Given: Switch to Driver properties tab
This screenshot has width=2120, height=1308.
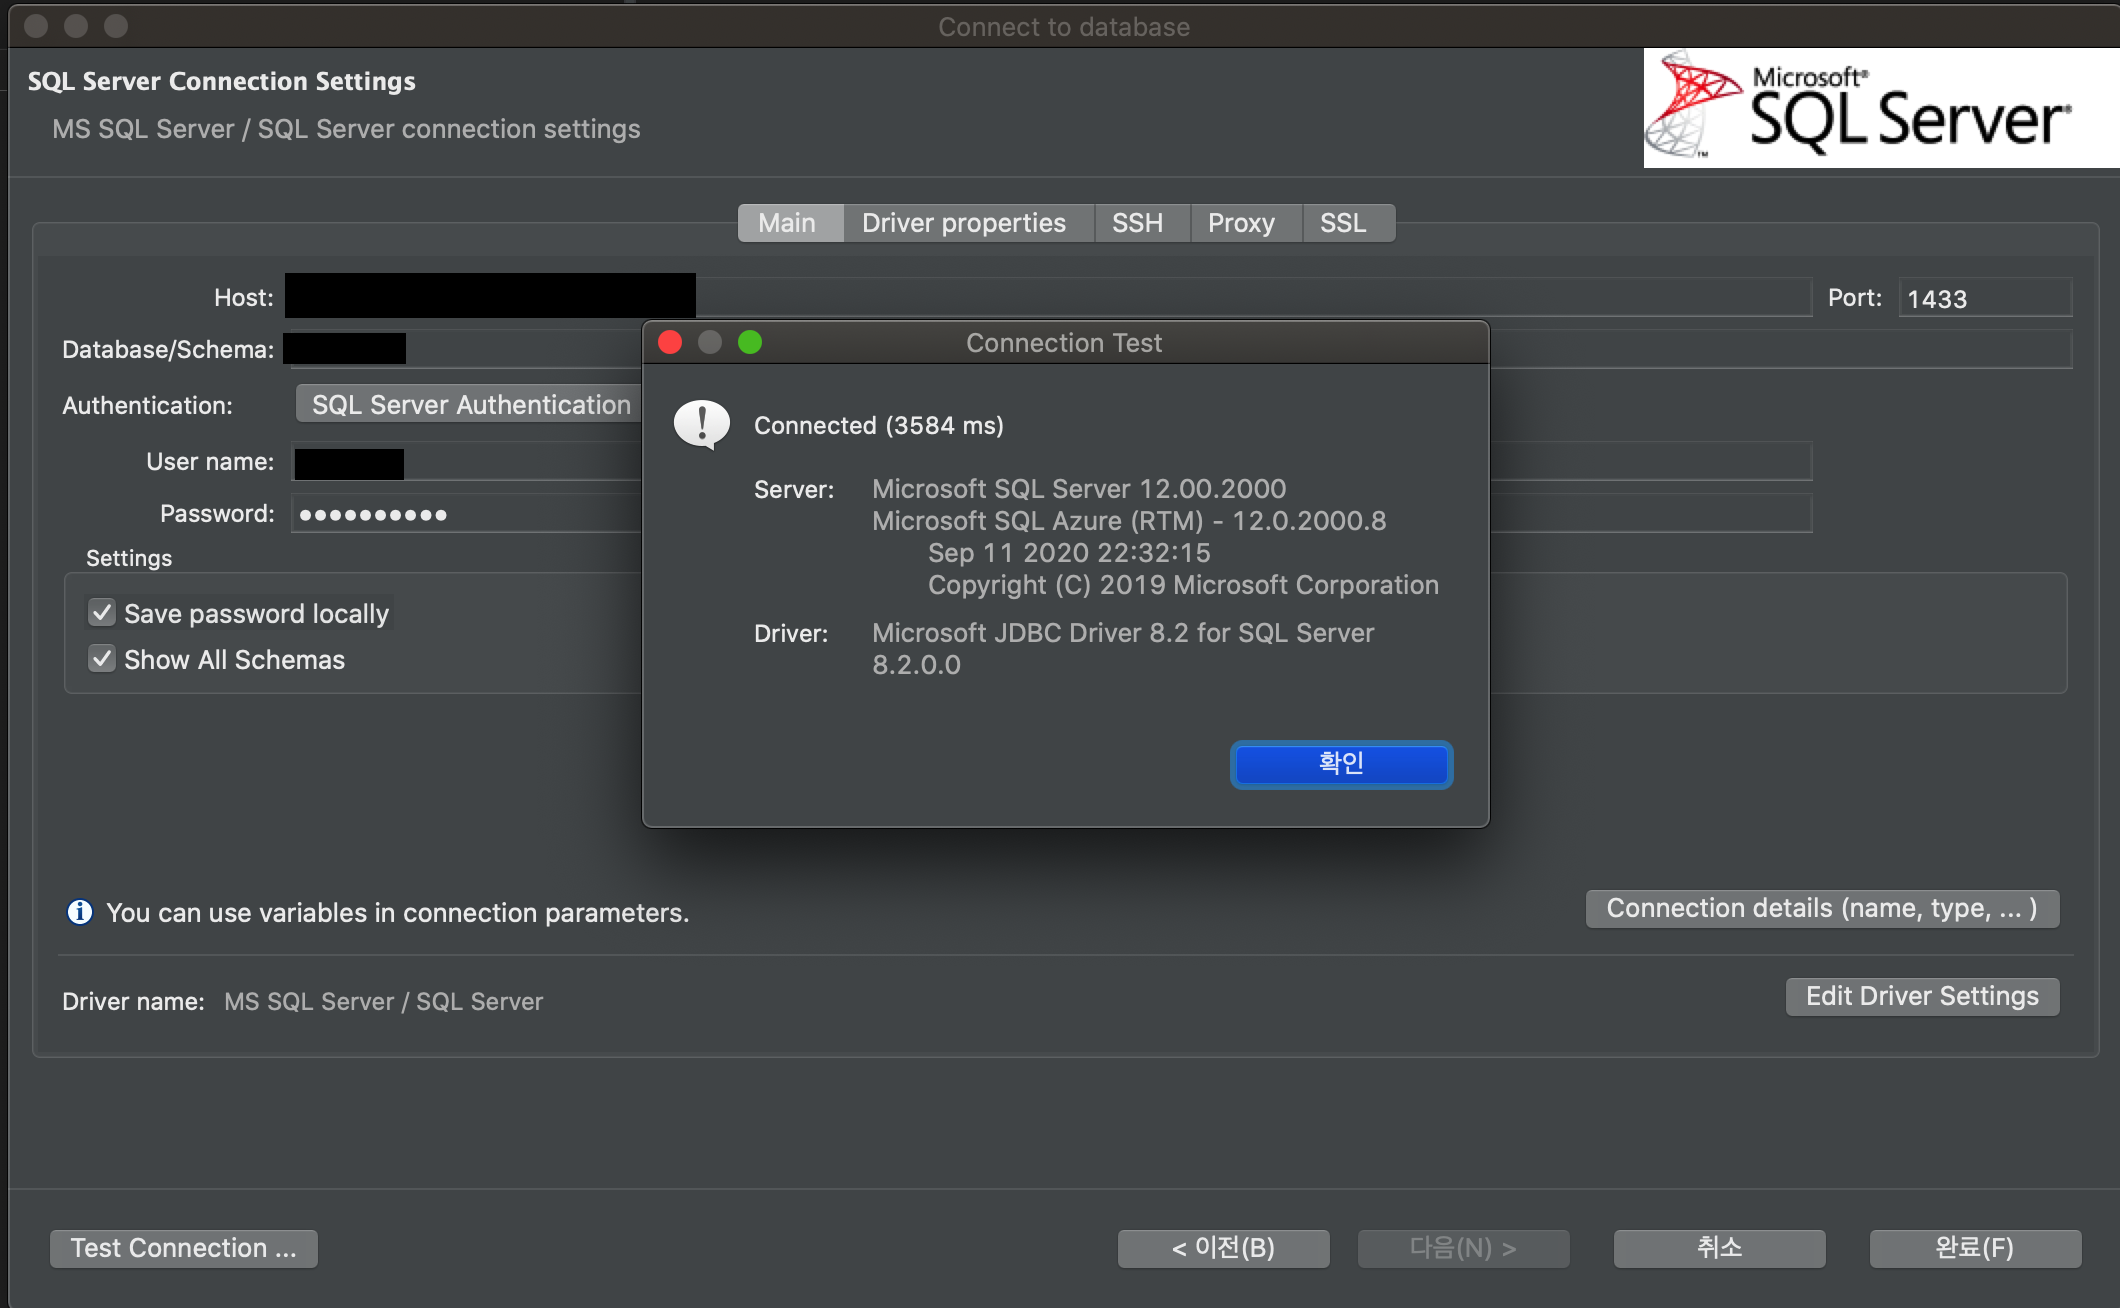Looking at the screenshot, I should click(x=963, y=223).
